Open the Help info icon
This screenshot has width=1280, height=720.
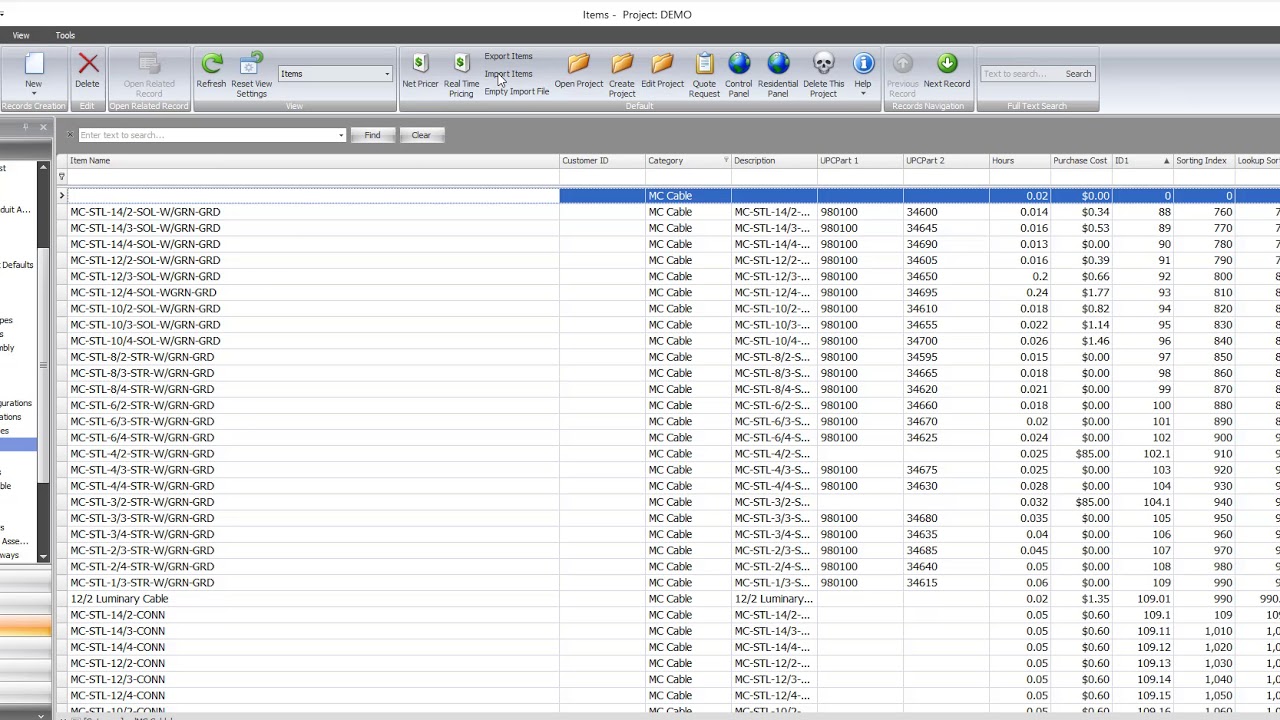(x=863, y=64)
